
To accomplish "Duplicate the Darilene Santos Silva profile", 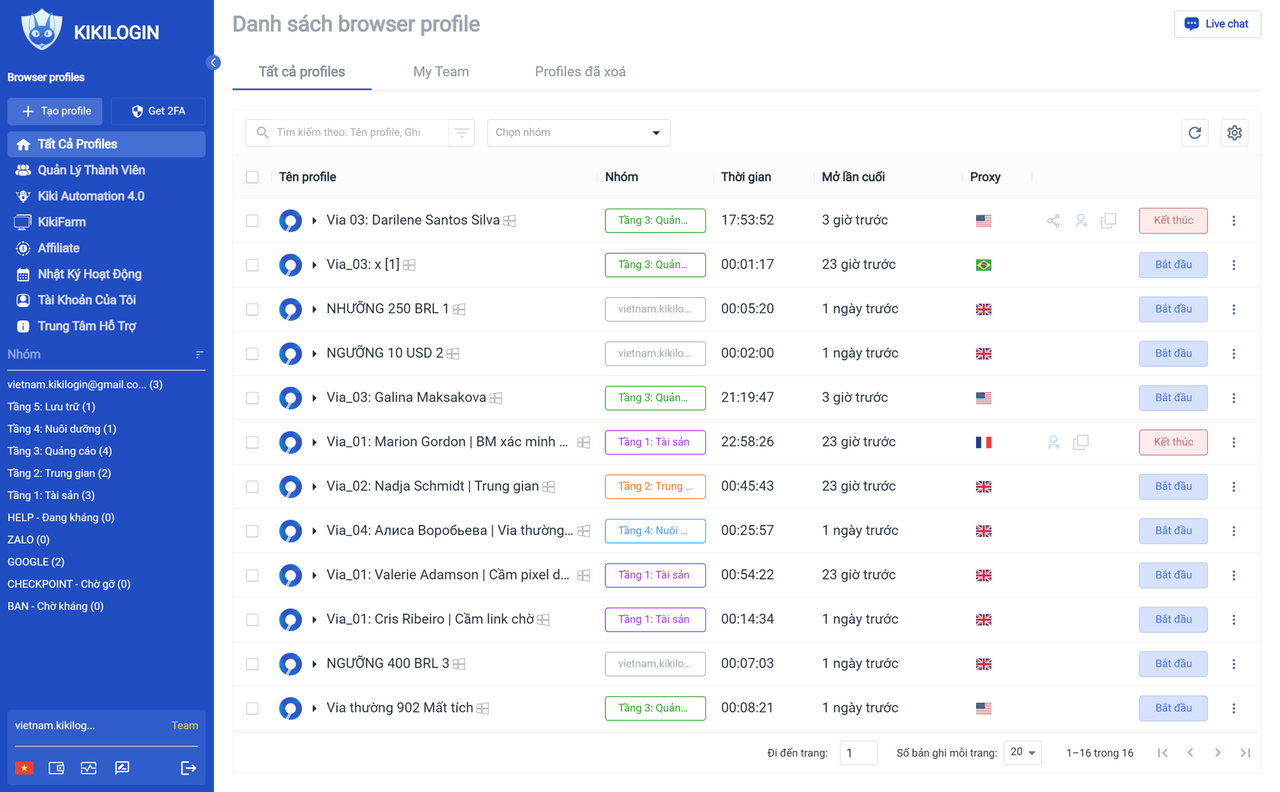I will (1108, 220).
